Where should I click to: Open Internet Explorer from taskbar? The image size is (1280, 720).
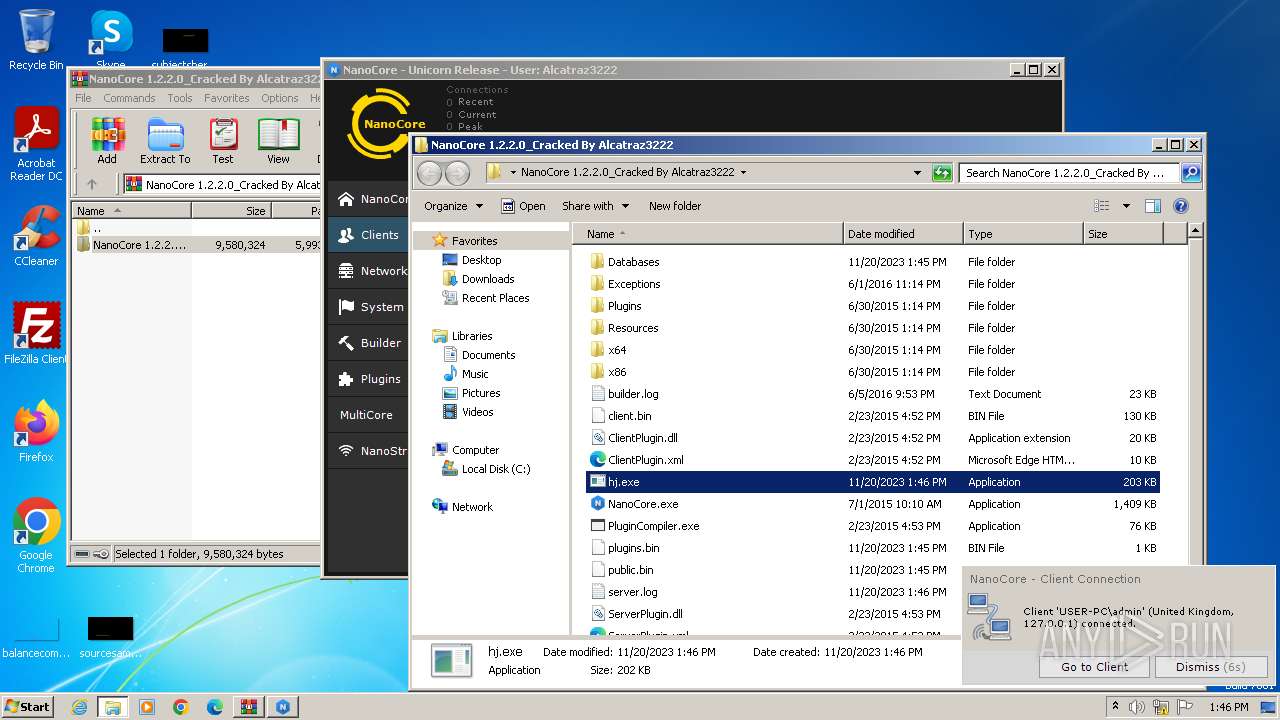point(79,707)
